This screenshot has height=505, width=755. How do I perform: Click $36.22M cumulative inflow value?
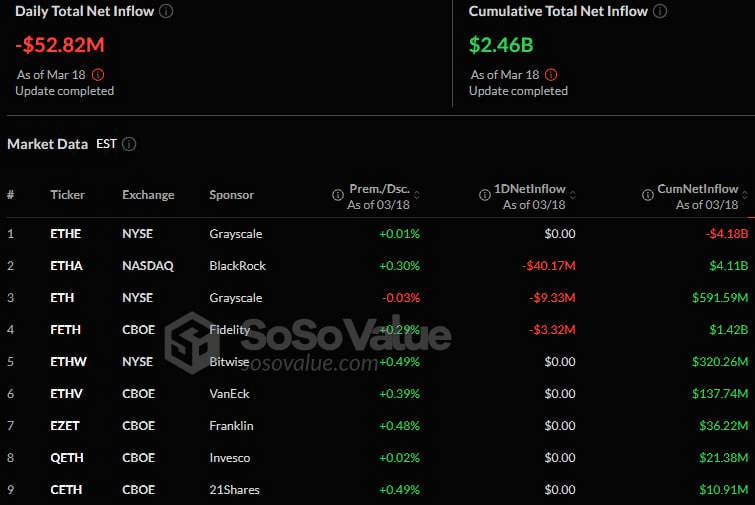(724, 426)
